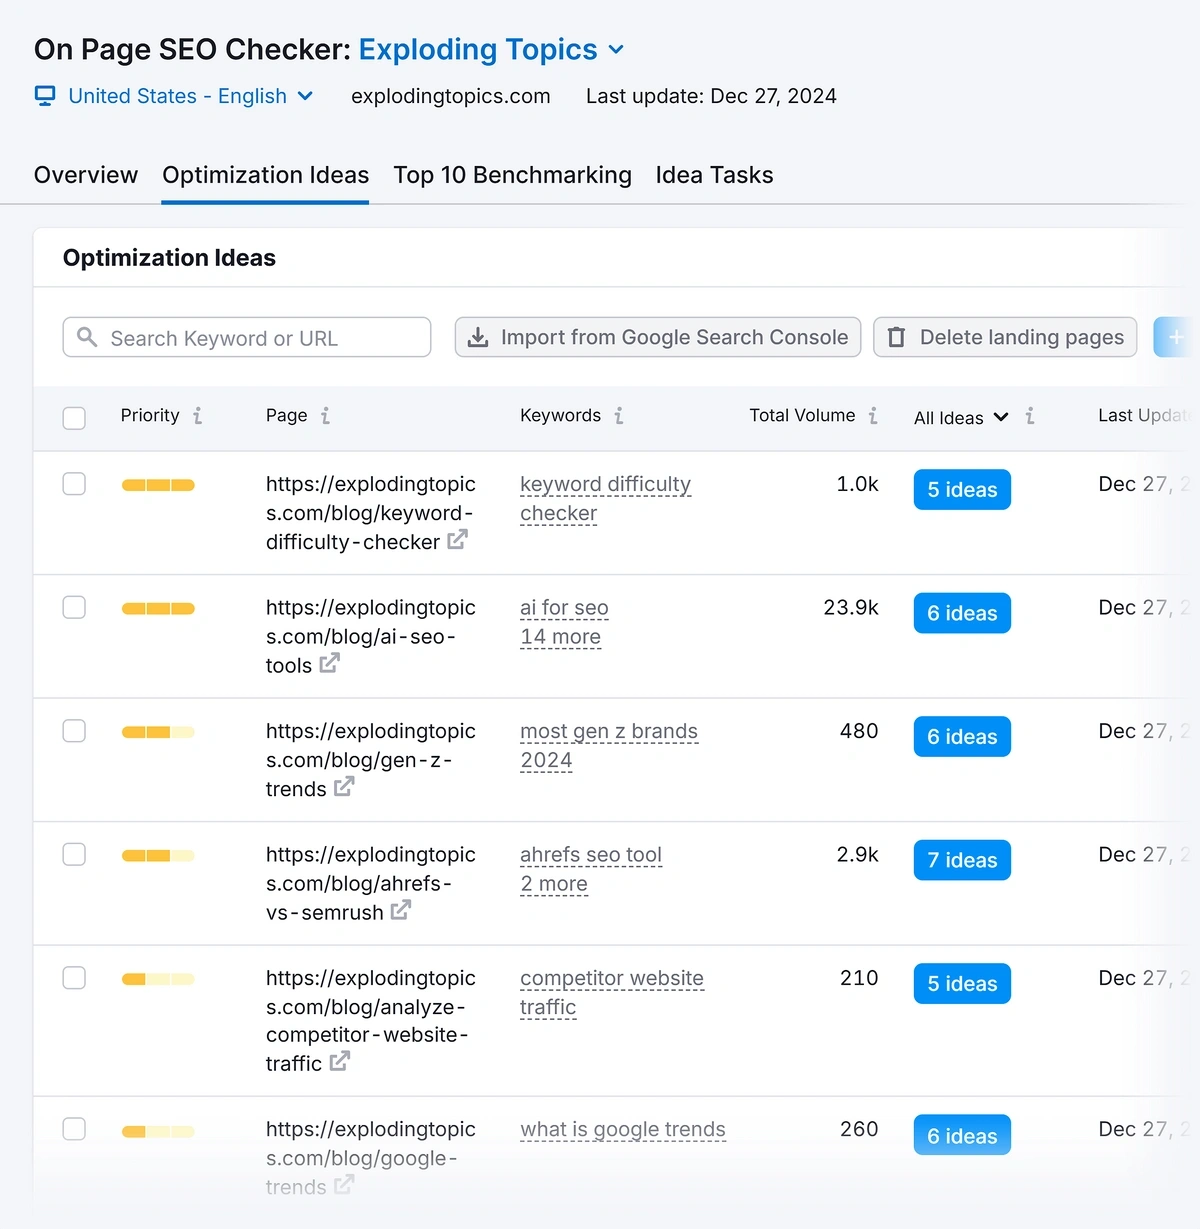Image resolution: width=1200 pixels, height=1229 pixels.
Task: Click the Total Volume column header
Action: click(802, 415)
